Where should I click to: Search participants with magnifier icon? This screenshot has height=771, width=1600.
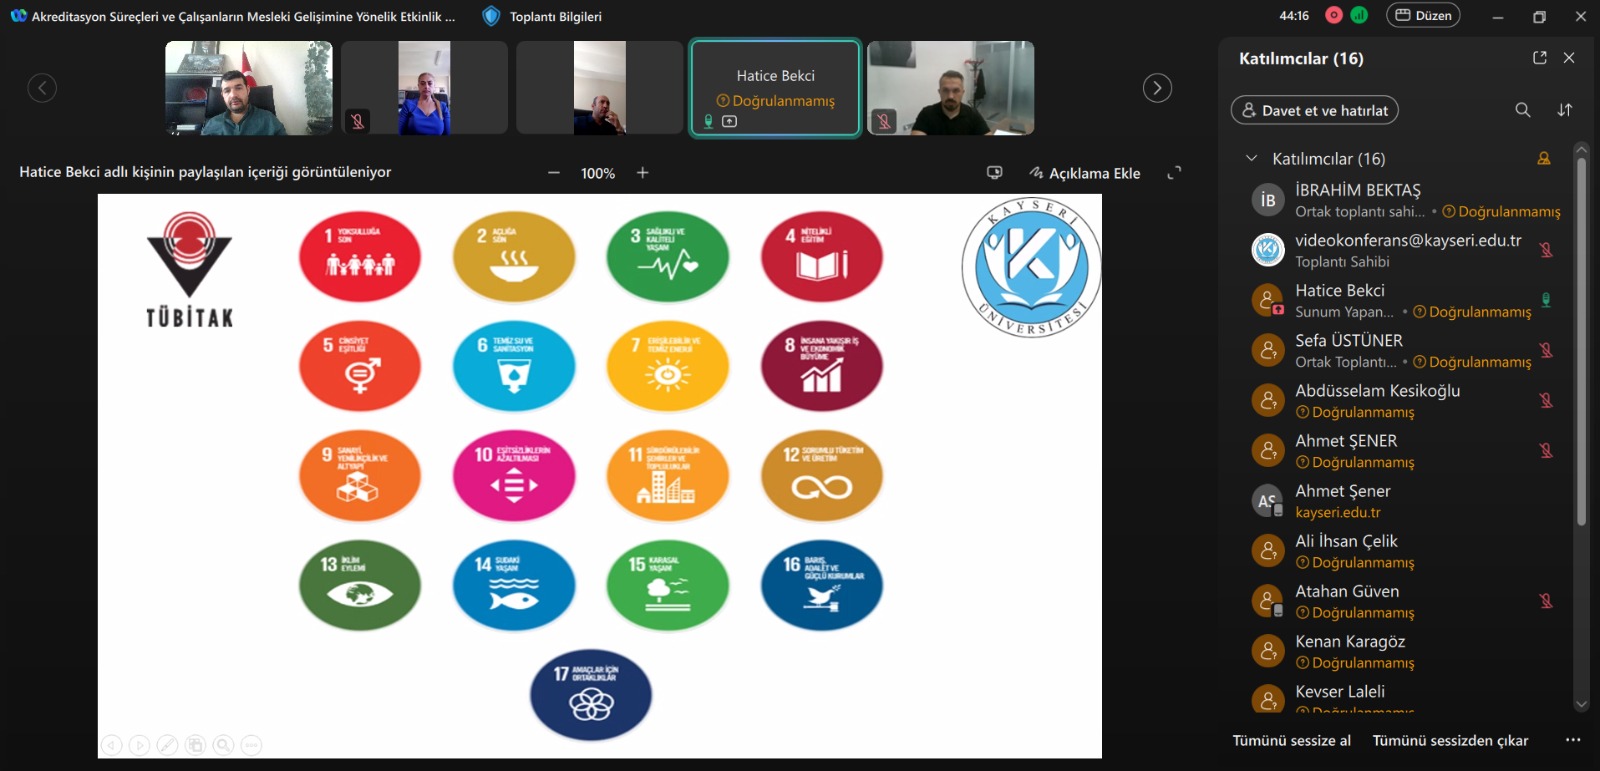(1523, 110)
